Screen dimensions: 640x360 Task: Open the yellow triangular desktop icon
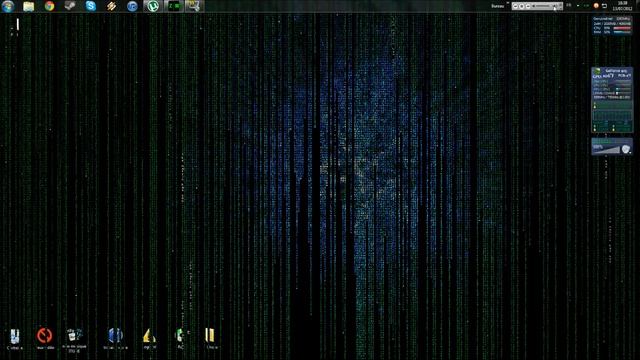click(x=149, y=336)
